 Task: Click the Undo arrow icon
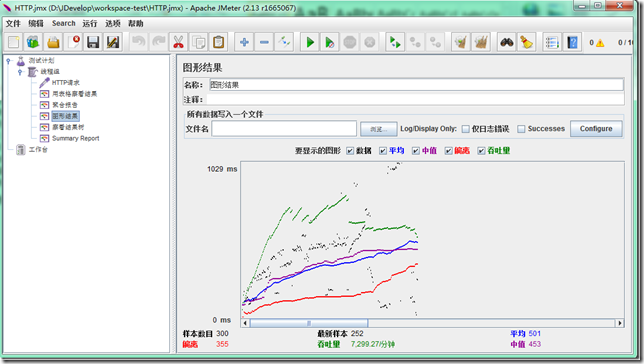[x=139, y=42]
